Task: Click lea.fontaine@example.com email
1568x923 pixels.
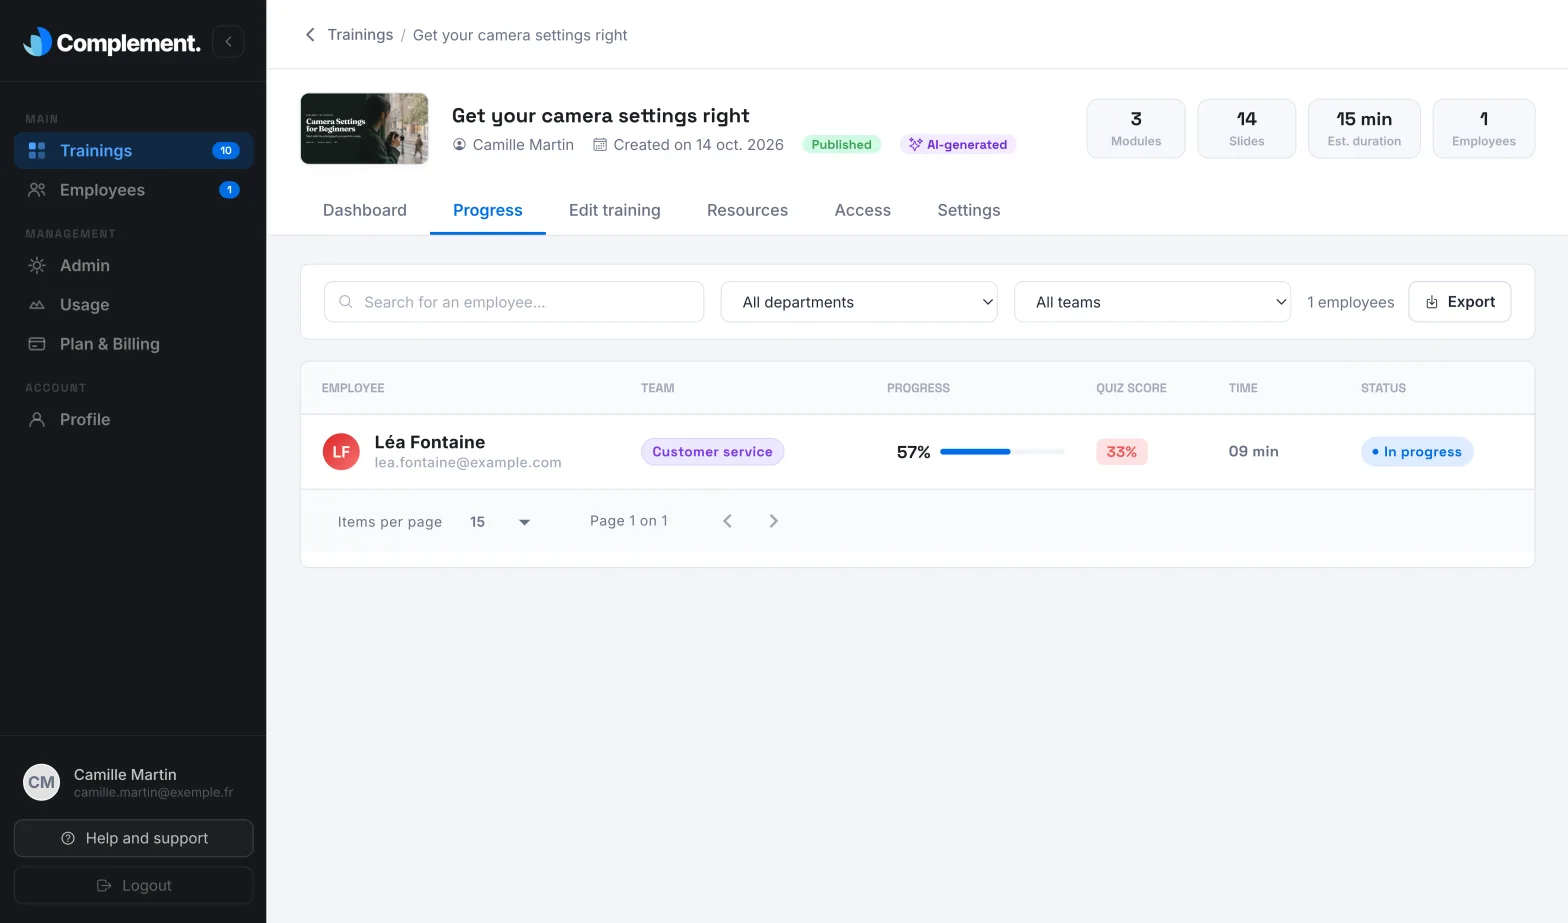Action: 468,463
